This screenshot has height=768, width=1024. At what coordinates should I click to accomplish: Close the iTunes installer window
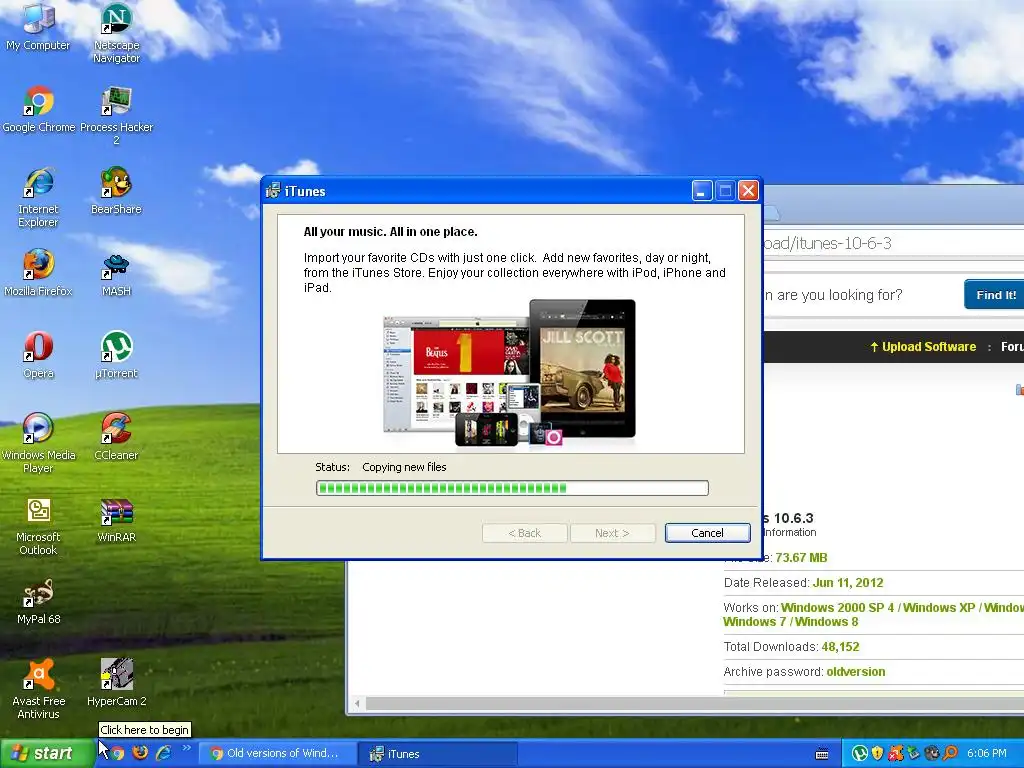(748, 191)
